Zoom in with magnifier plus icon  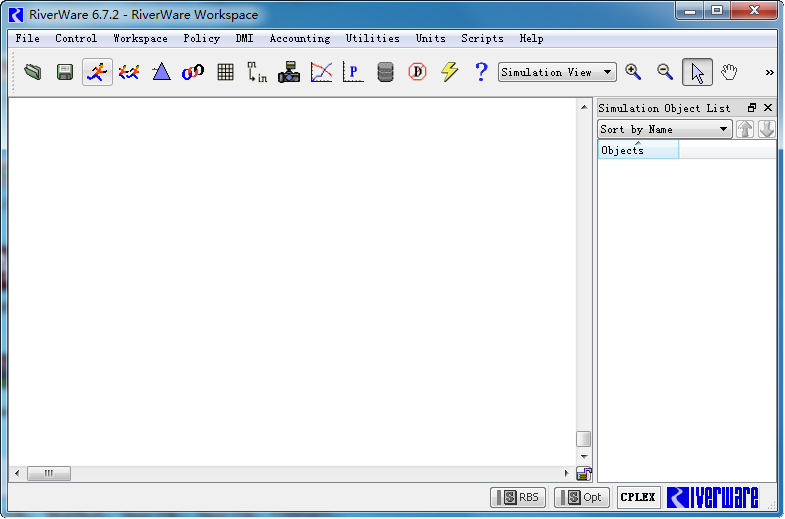pyautogui.click(x=633, y=72)
